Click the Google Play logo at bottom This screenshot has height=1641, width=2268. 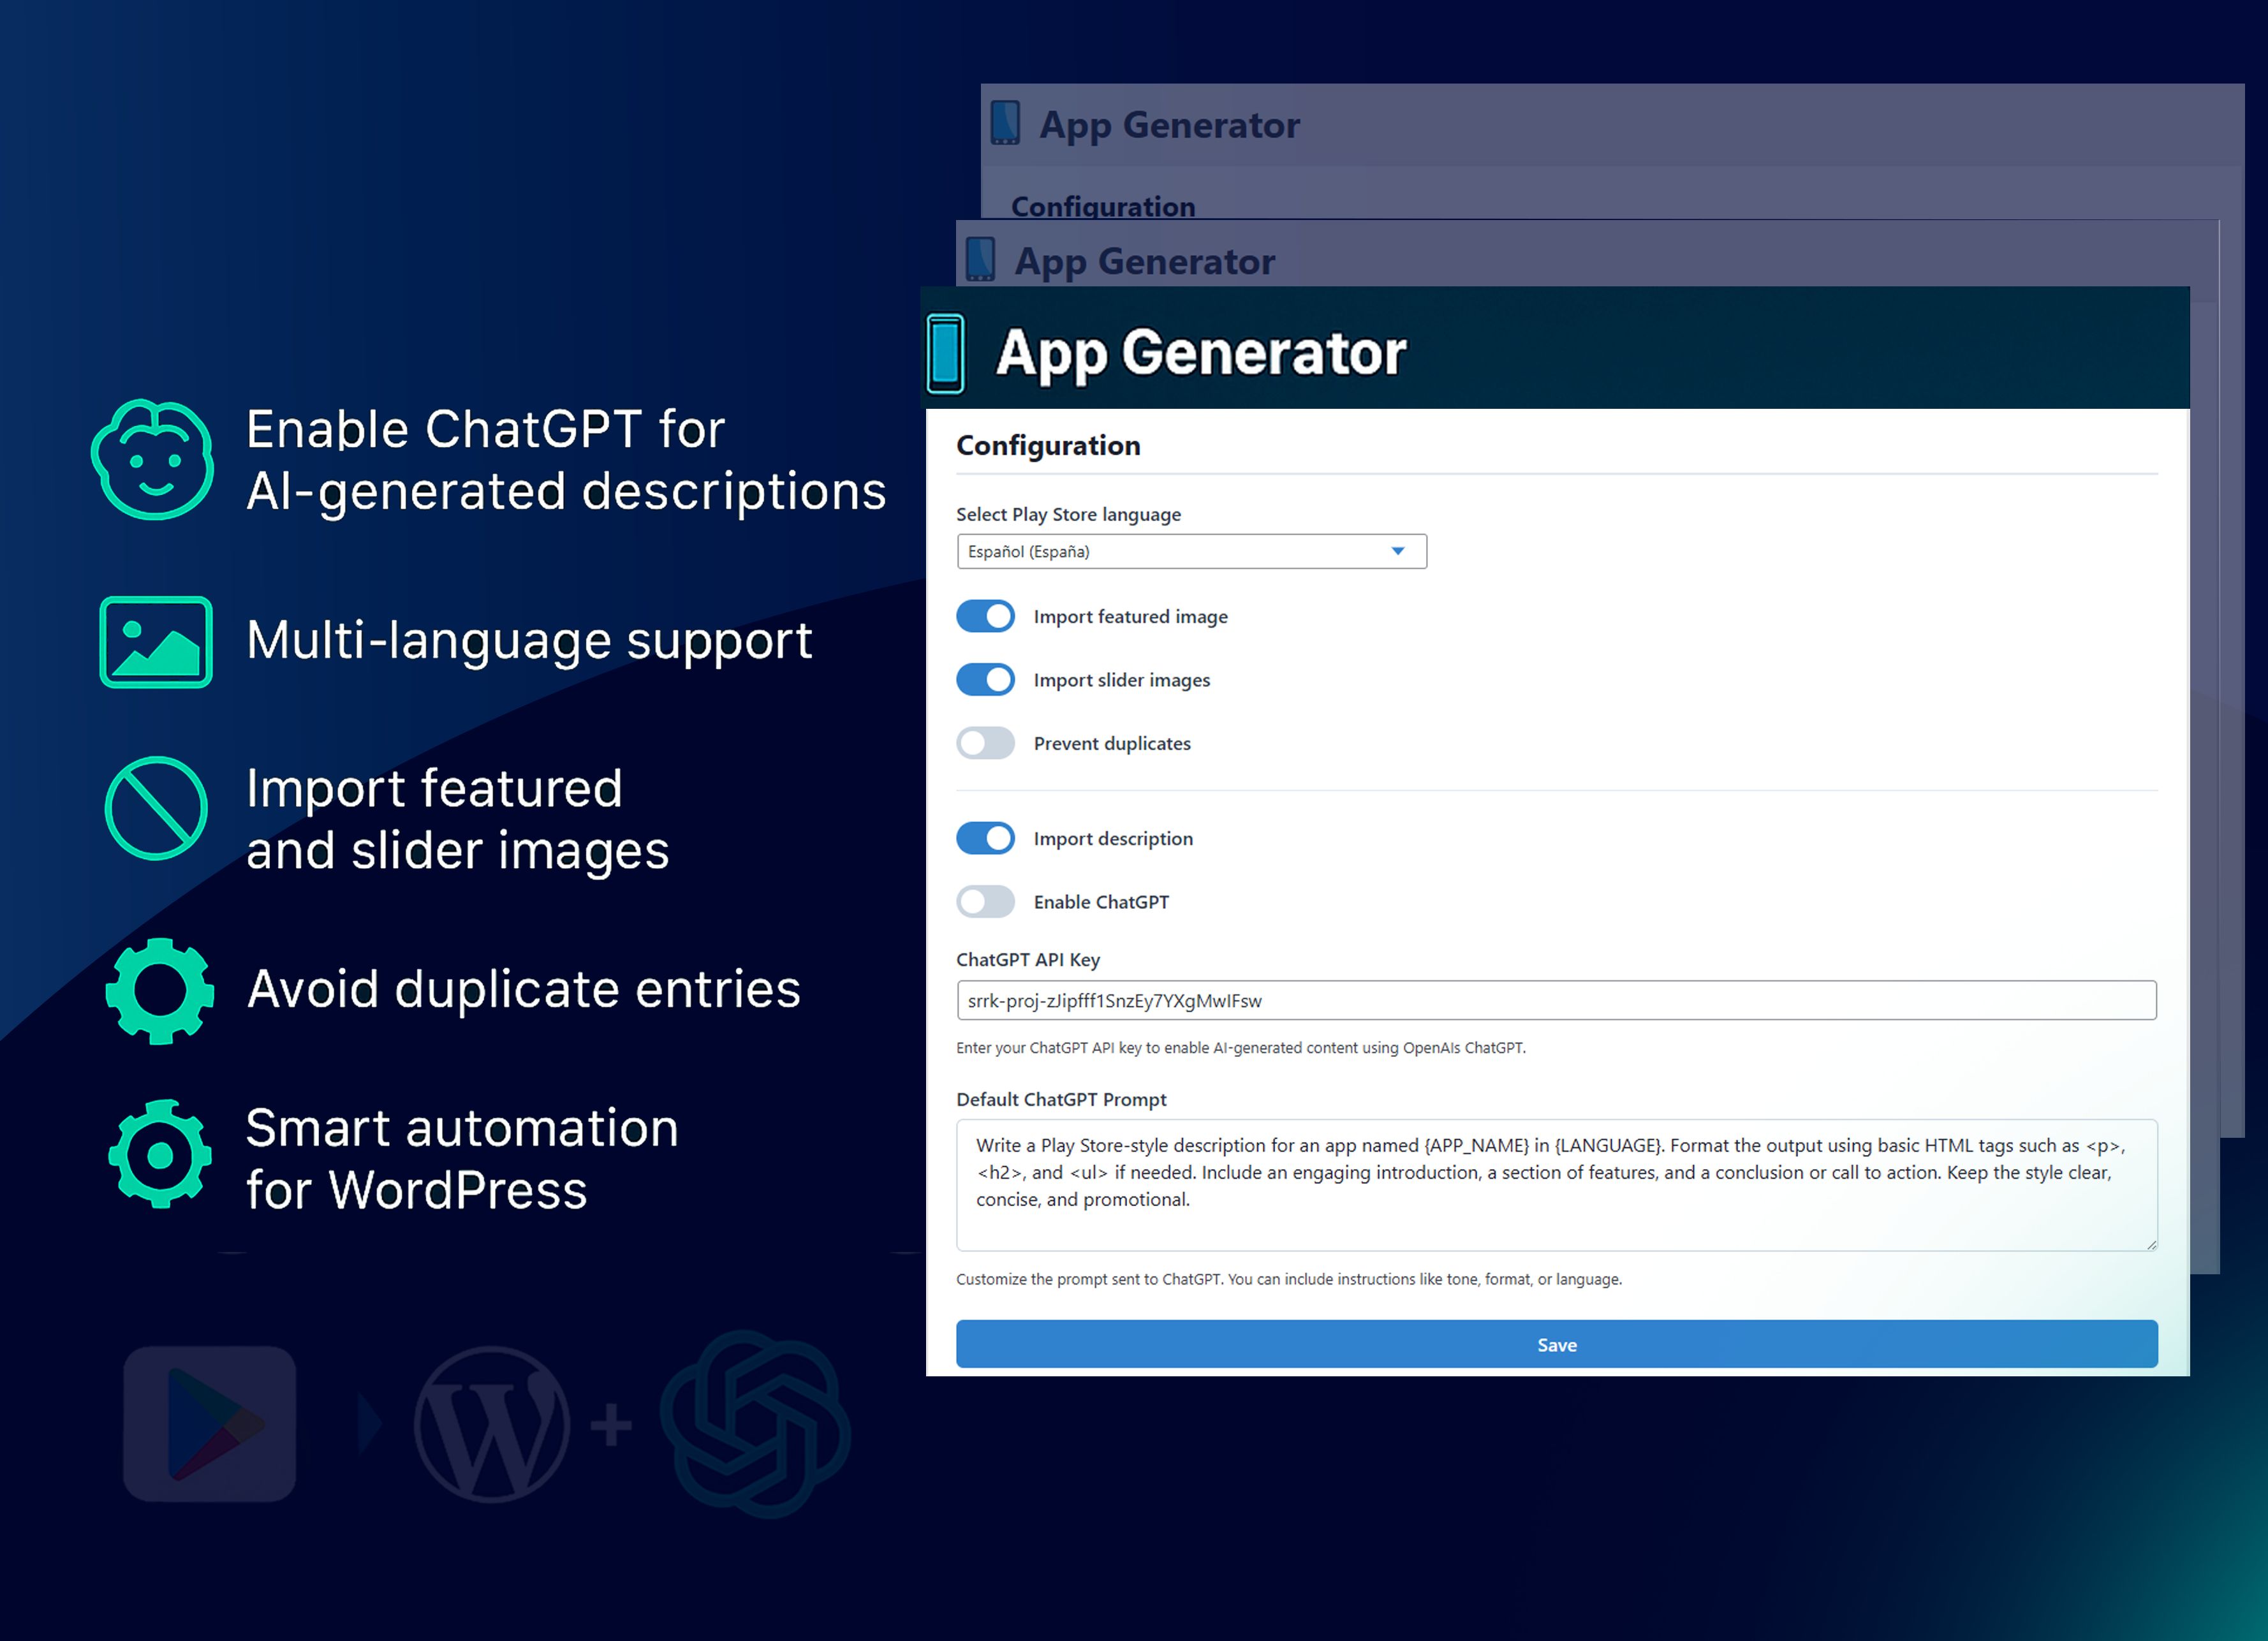coord(210,1423)
